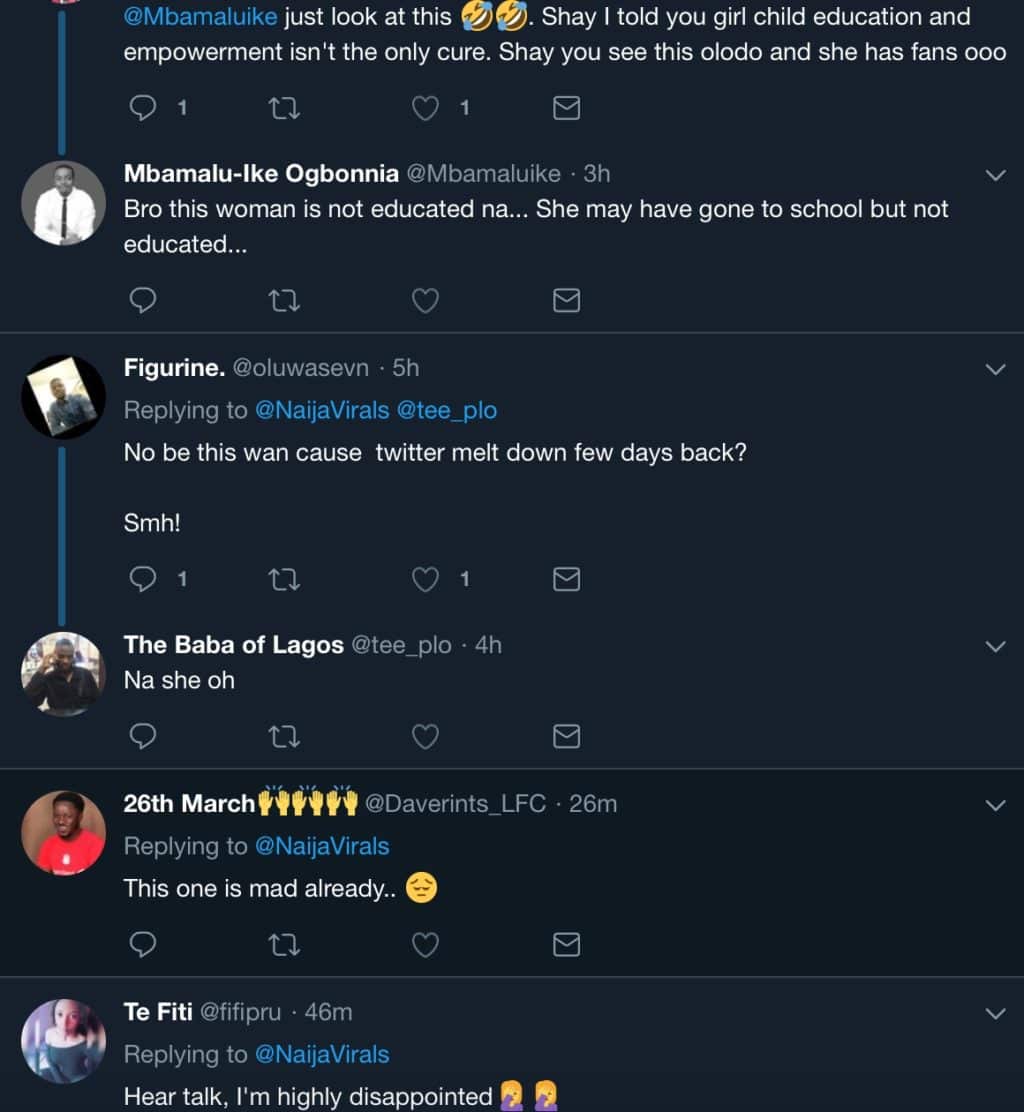Open @NaijaVirals link in Te Fiti's reply
This screenshot has height=1112, width=1024.
click(x=322, y=1054)
